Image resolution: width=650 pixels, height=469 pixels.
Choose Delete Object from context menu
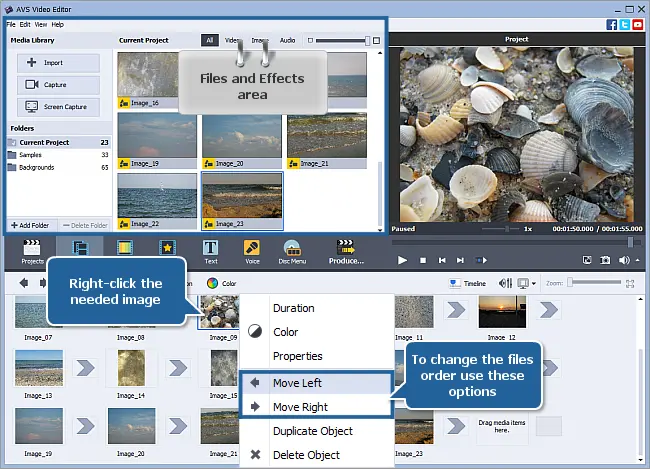coord(317,455)
